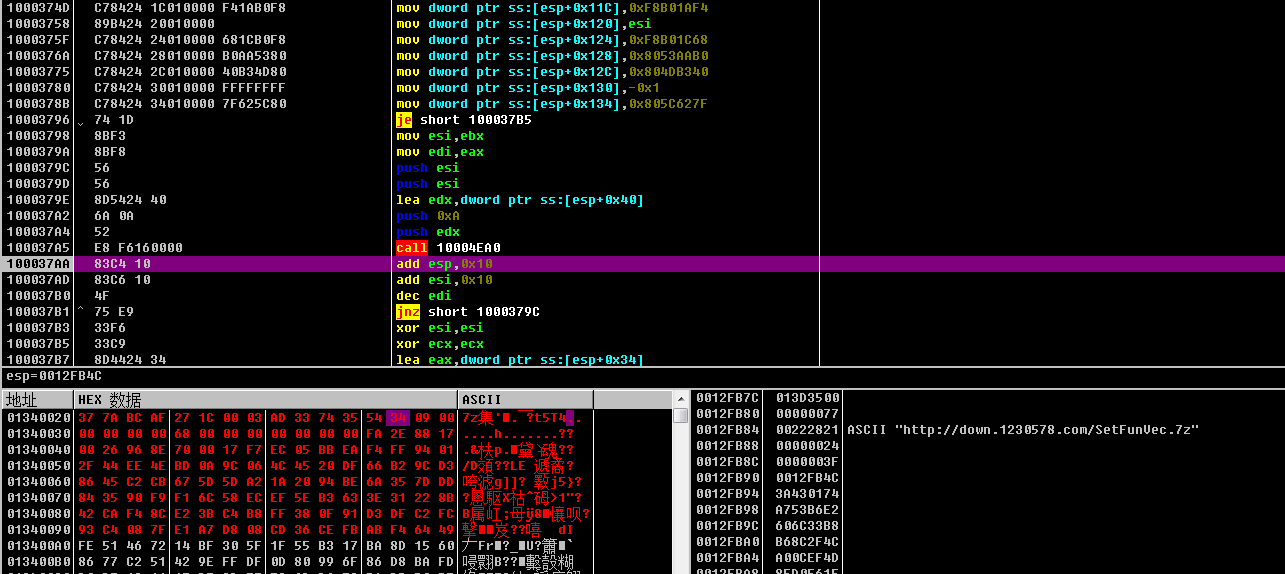The height and width of the screenshot is (574, 1285).
Task: Sort dump by the 地址 column header
Action: coord(37,399)
